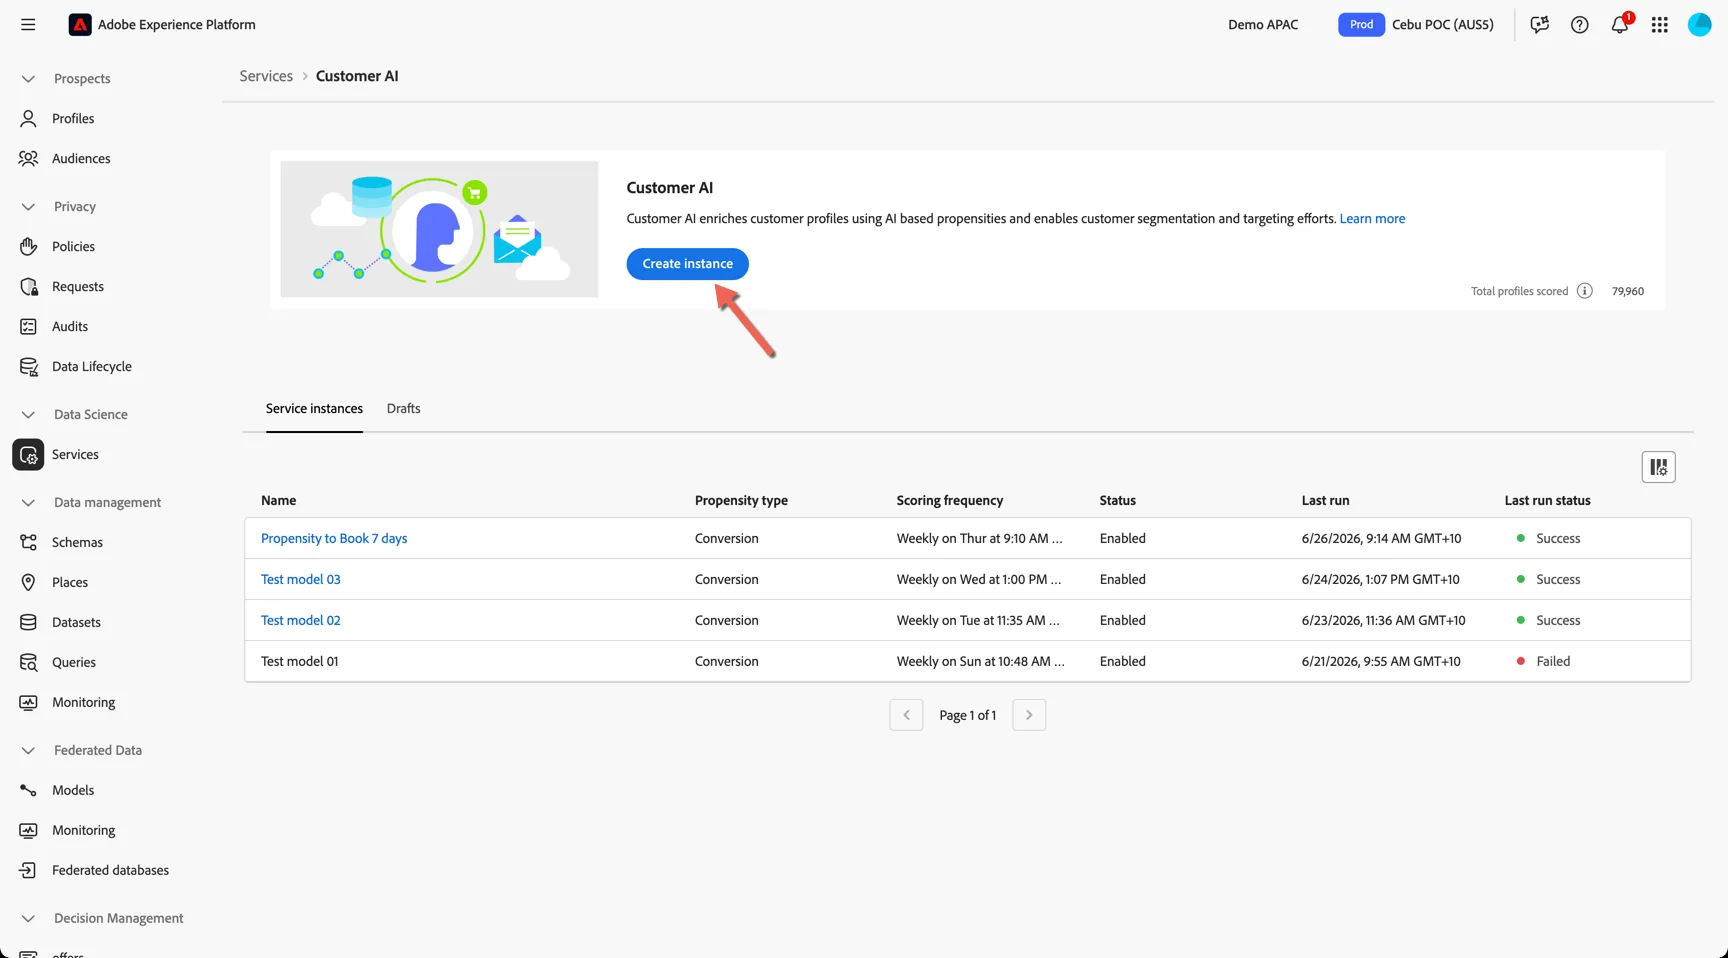Open Test model 03 instance
This screenshot has width=1728, height=958.
pos(300,580)
